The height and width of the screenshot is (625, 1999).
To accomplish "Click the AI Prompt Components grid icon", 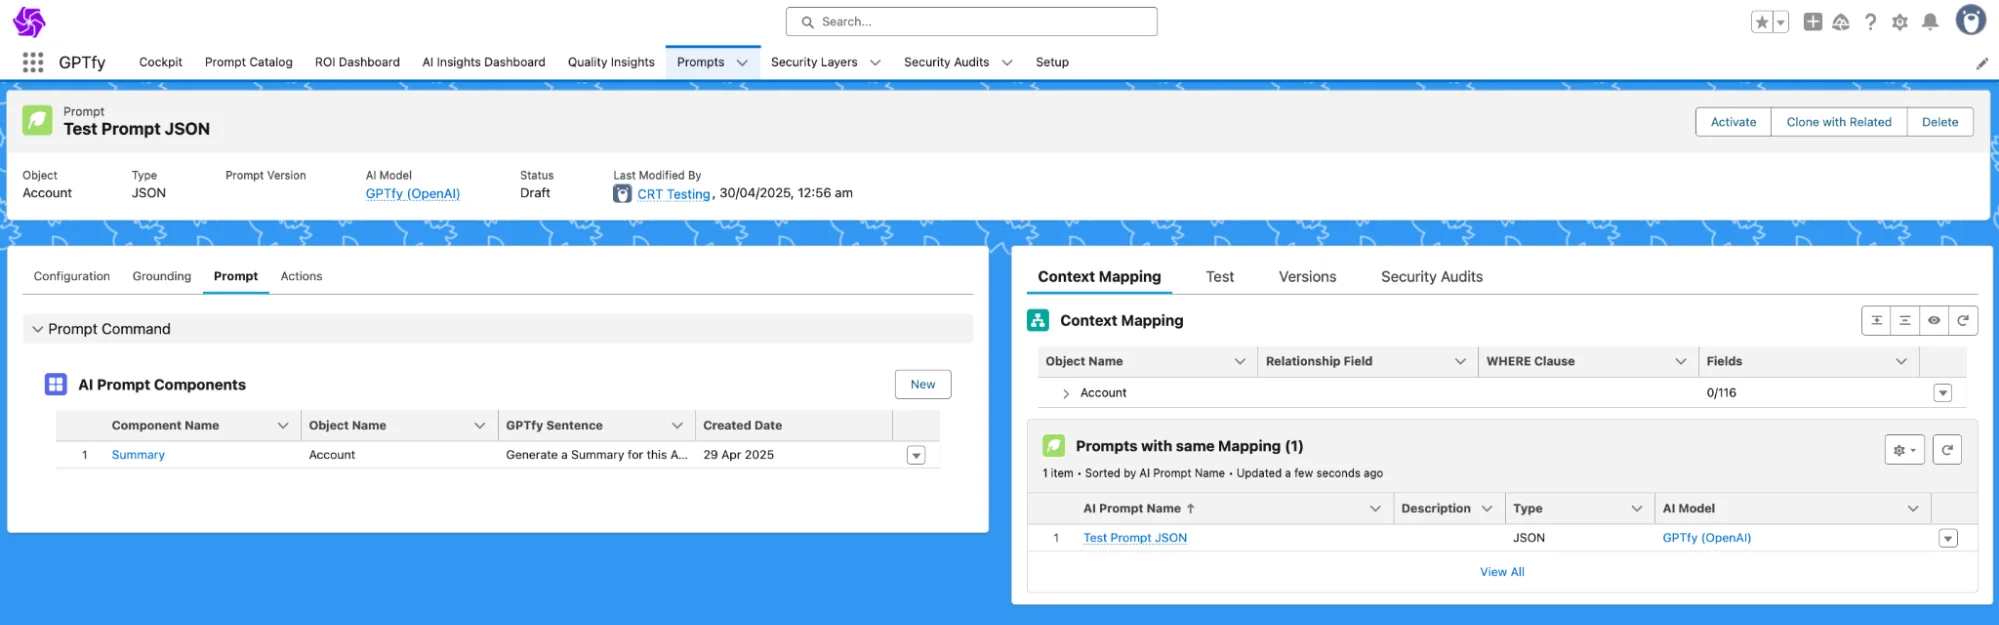I will [x=56, y=384].
